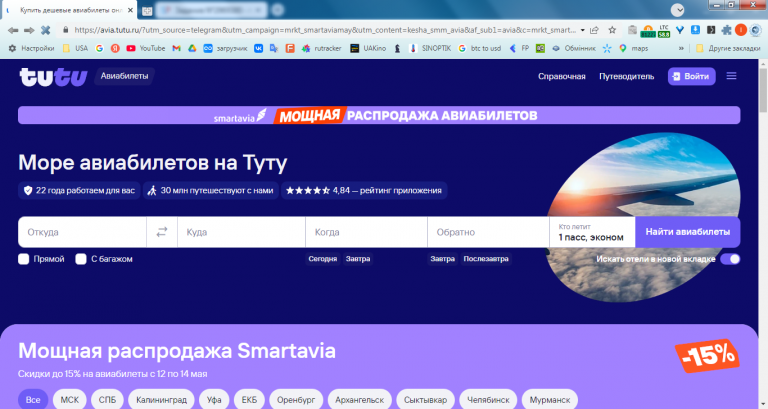This screenshot has height=409, width=768.
Task: Swap origin and destination cities
Action: click(x=162, y=232)
